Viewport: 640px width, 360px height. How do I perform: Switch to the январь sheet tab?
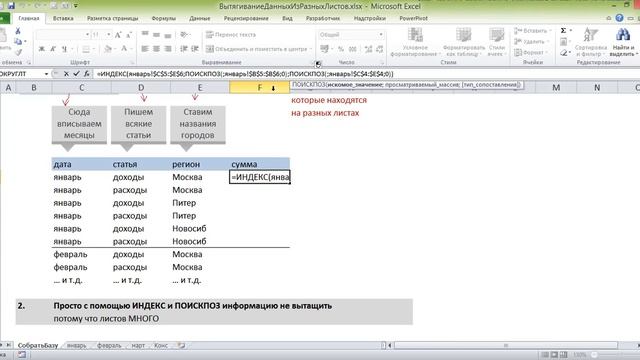[x=76, y=346]
